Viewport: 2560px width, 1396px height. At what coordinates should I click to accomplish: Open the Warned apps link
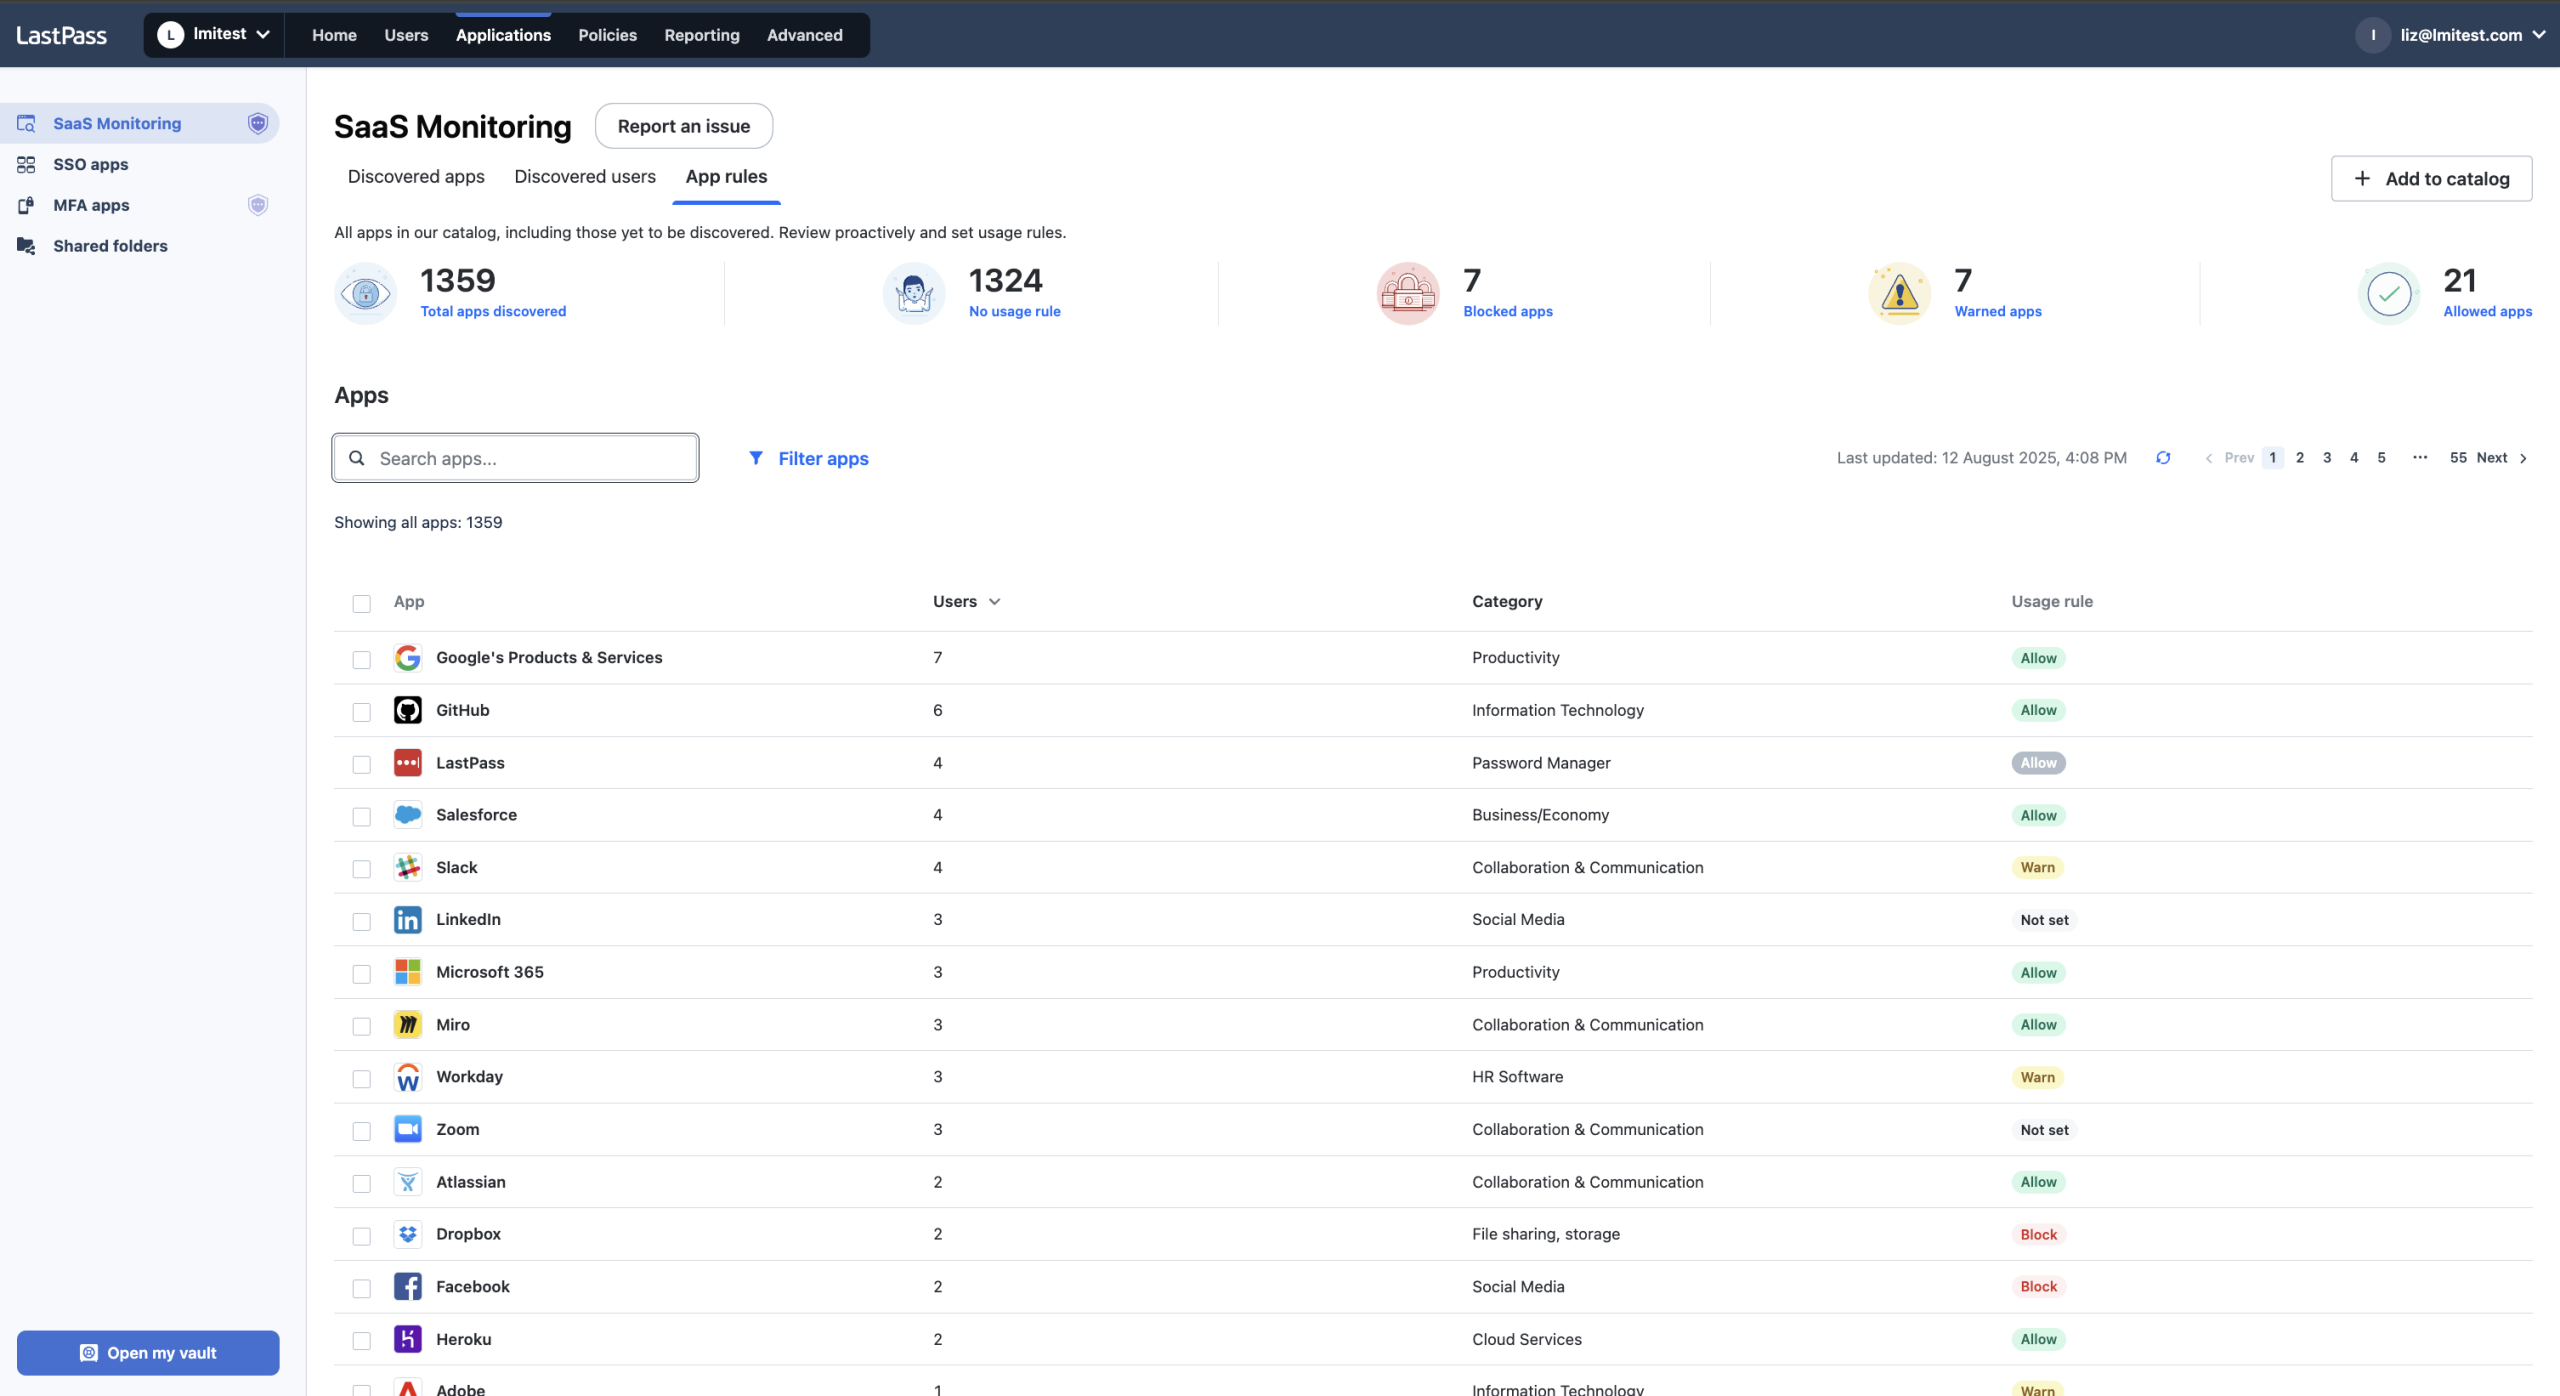[x=1998, y=311]
